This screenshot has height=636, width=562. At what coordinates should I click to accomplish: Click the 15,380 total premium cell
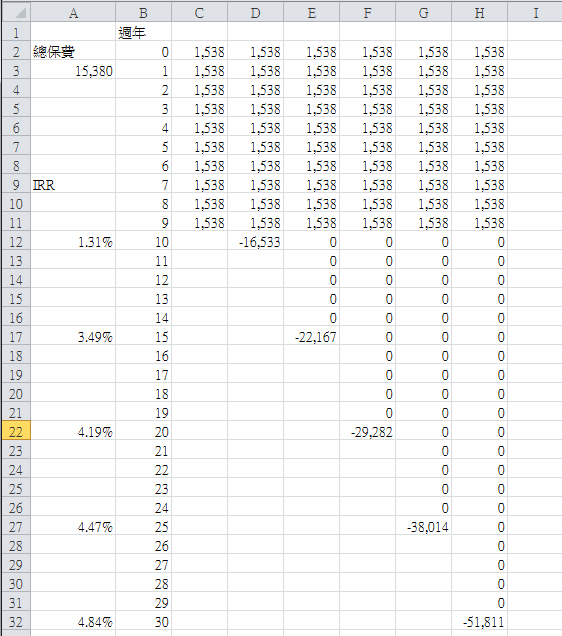coord(73,70)
